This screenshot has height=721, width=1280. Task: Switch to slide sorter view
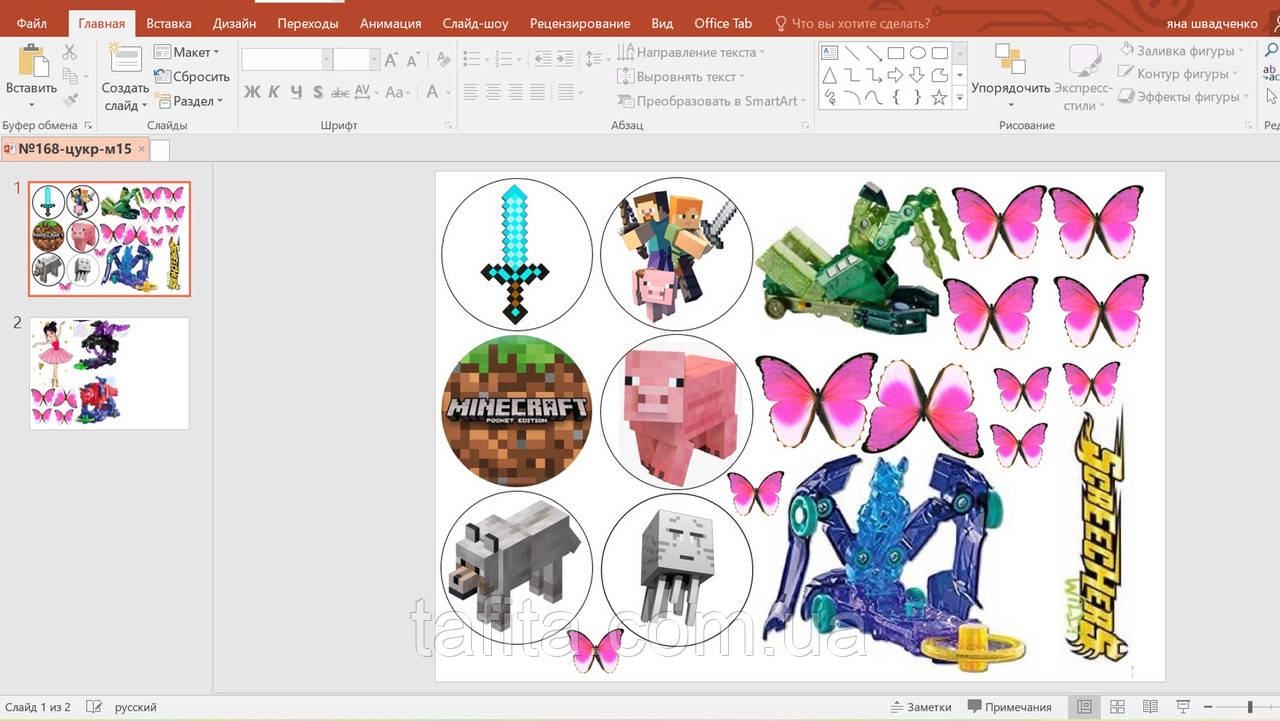tap(1118, 707)
